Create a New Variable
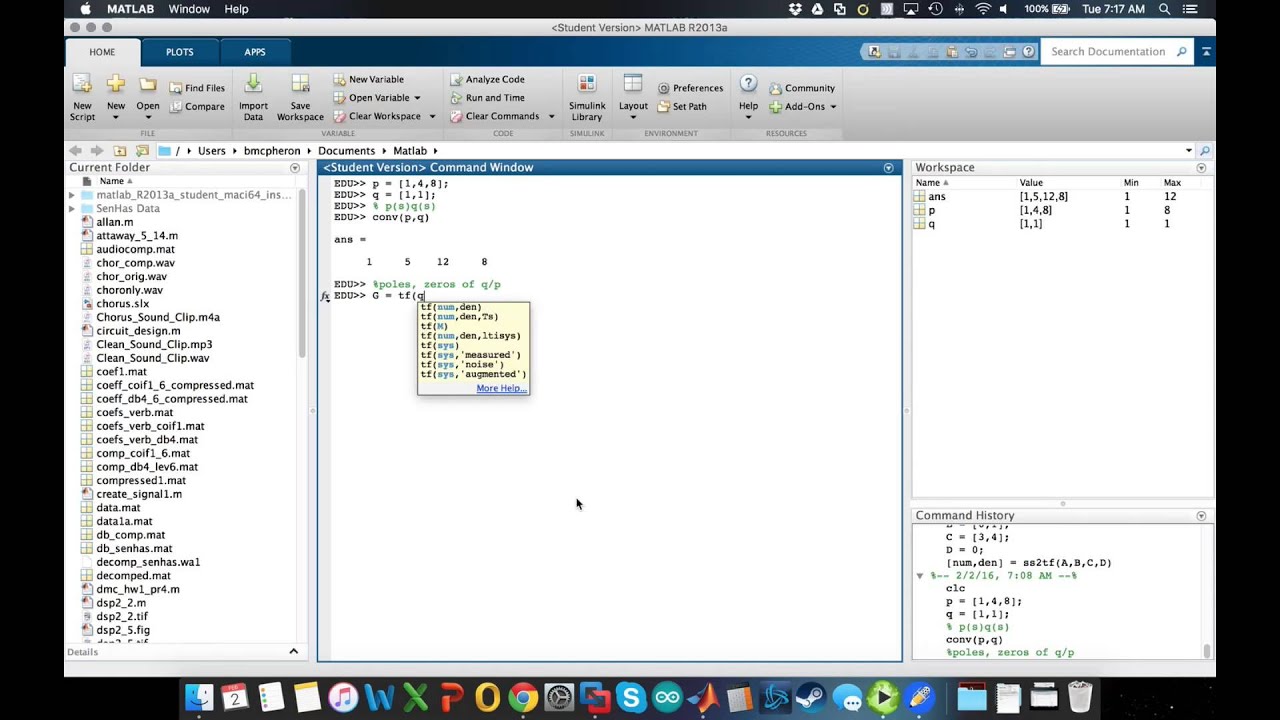 click(368, 79)
